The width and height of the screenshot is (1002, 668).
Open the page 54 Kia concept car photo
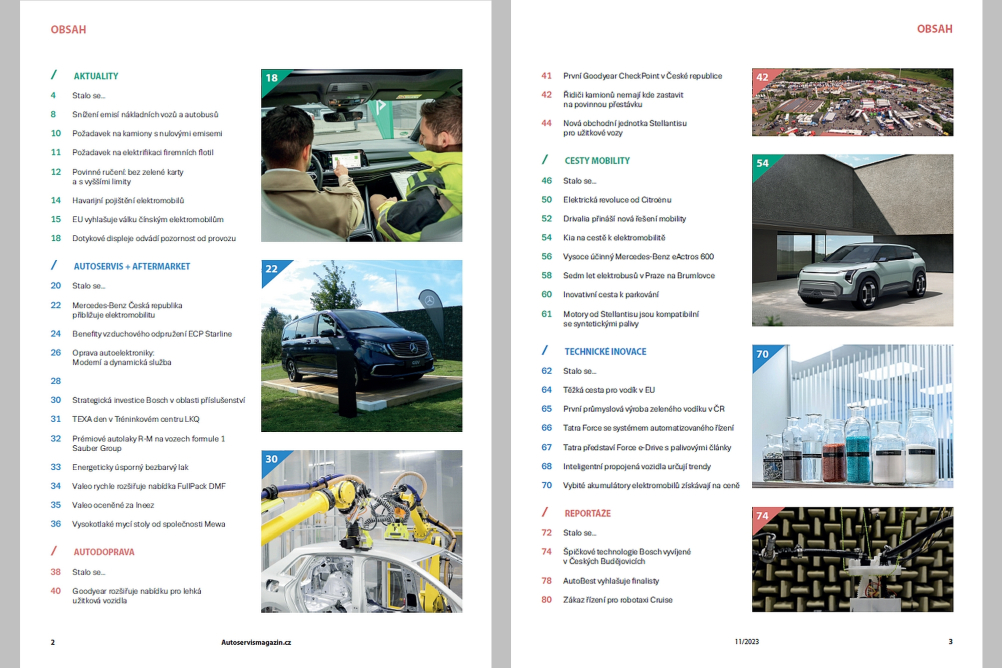click(852, 240)
